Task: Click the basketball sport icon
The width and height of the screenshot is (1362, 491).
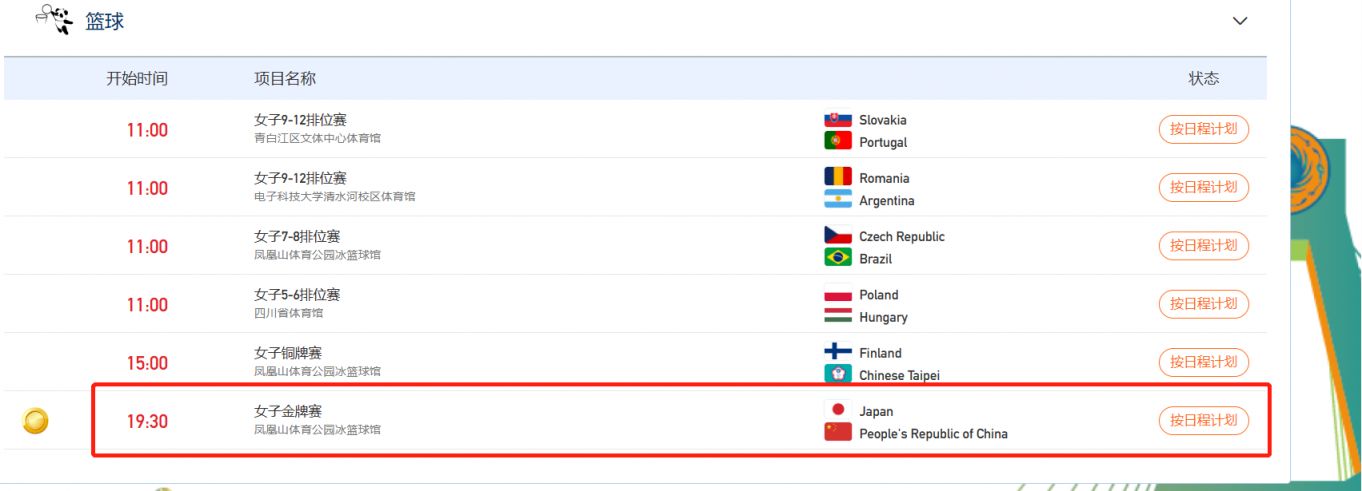Action: [54, 19]
